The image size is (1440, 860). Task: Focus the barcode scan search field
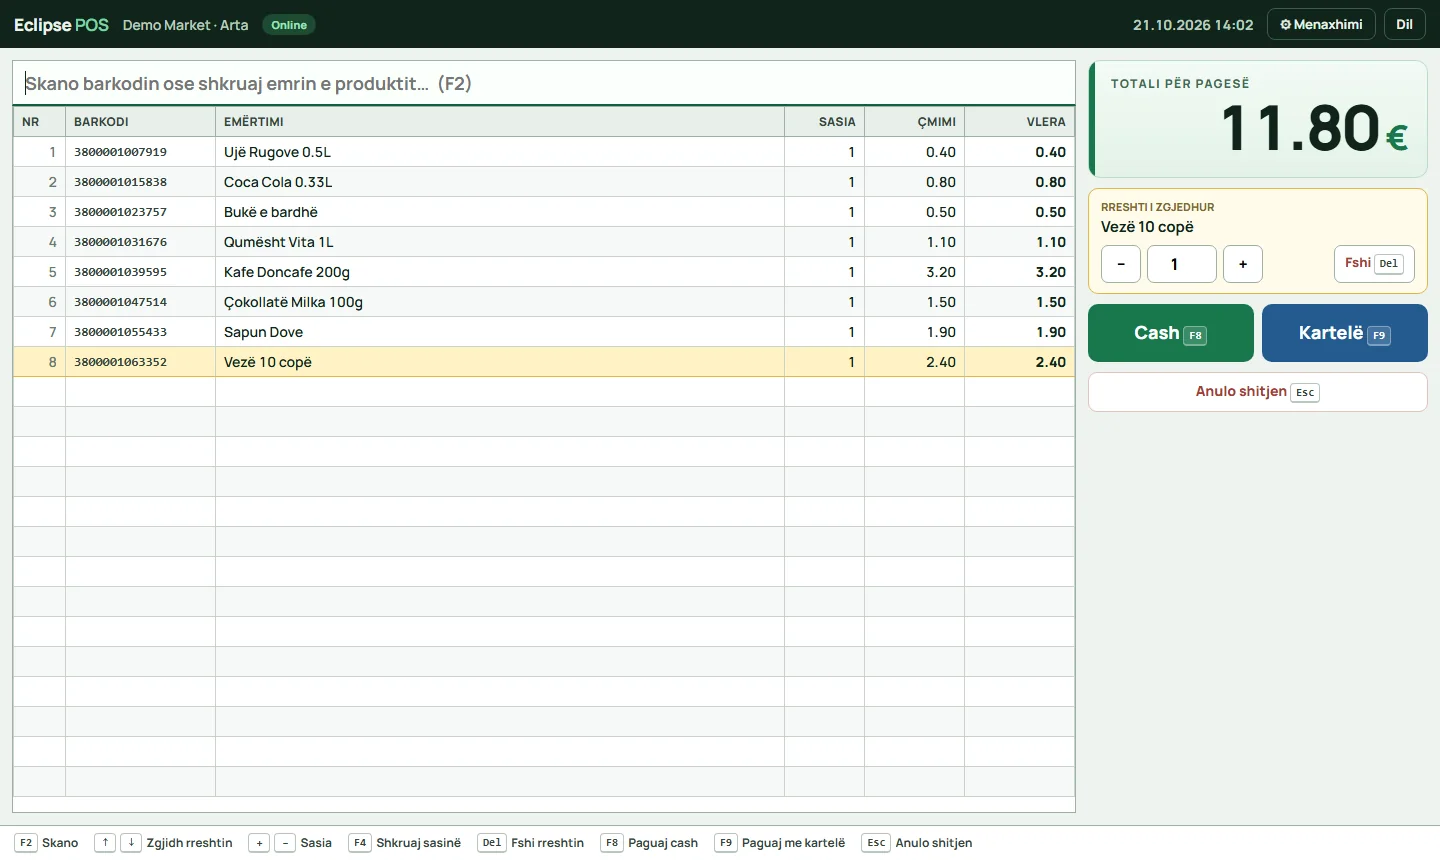click(544, 83)
